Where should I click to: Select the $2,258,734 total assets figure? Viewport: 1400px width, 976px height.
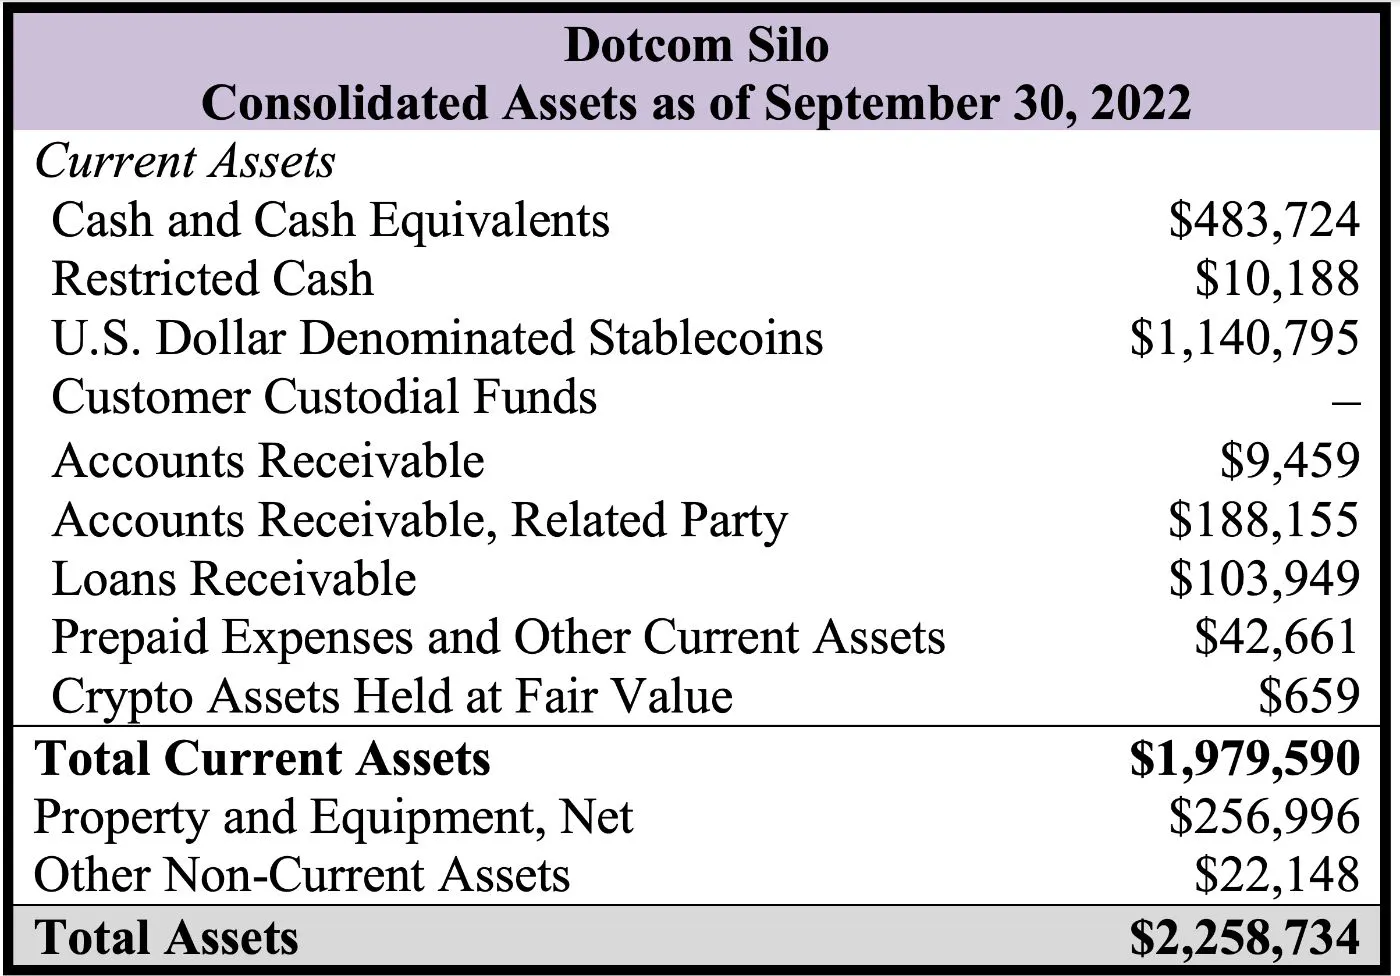pos(1244,937)
